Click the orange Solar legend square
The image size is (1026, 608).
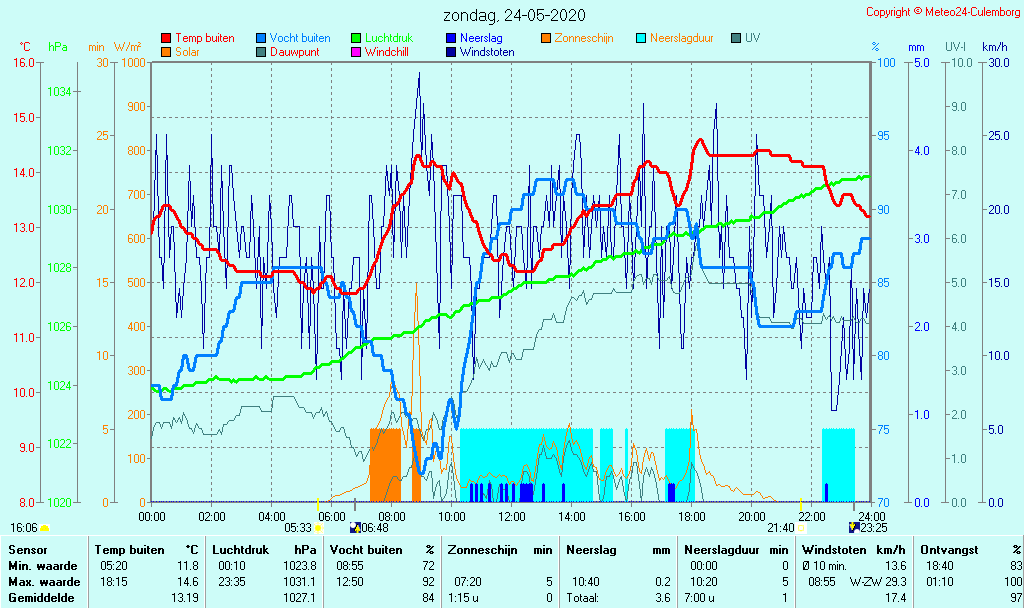click(x=166, y=52)
